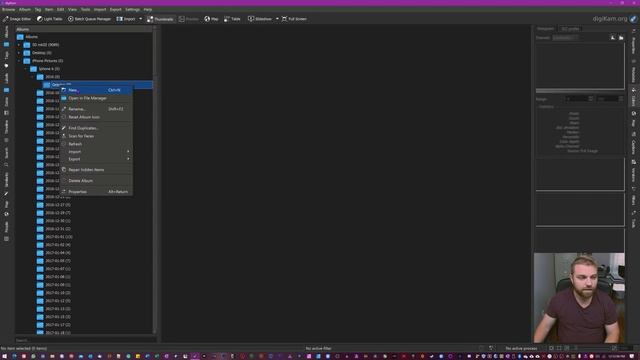The image size is (640, 360).
Task: Choose New in the album context menu
Action: point(96,90)
